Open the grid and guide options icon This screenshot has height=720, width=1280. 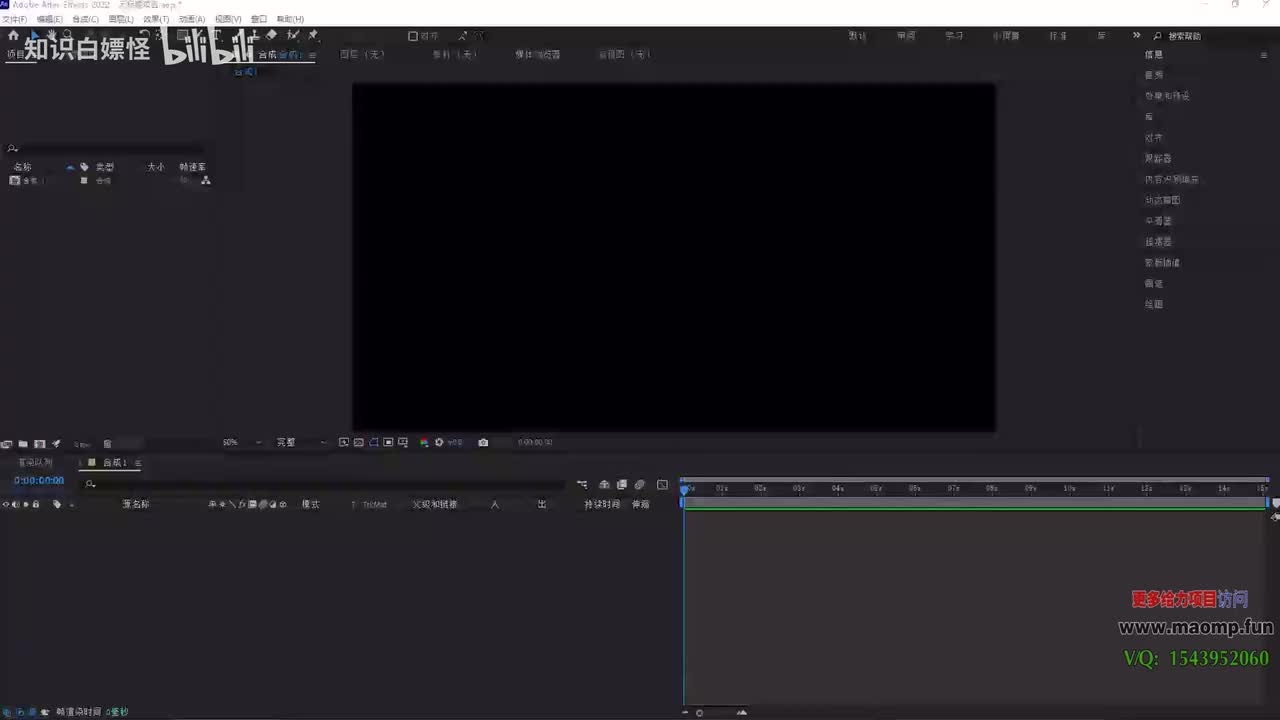pyautogui.click(x=403, y=442)
